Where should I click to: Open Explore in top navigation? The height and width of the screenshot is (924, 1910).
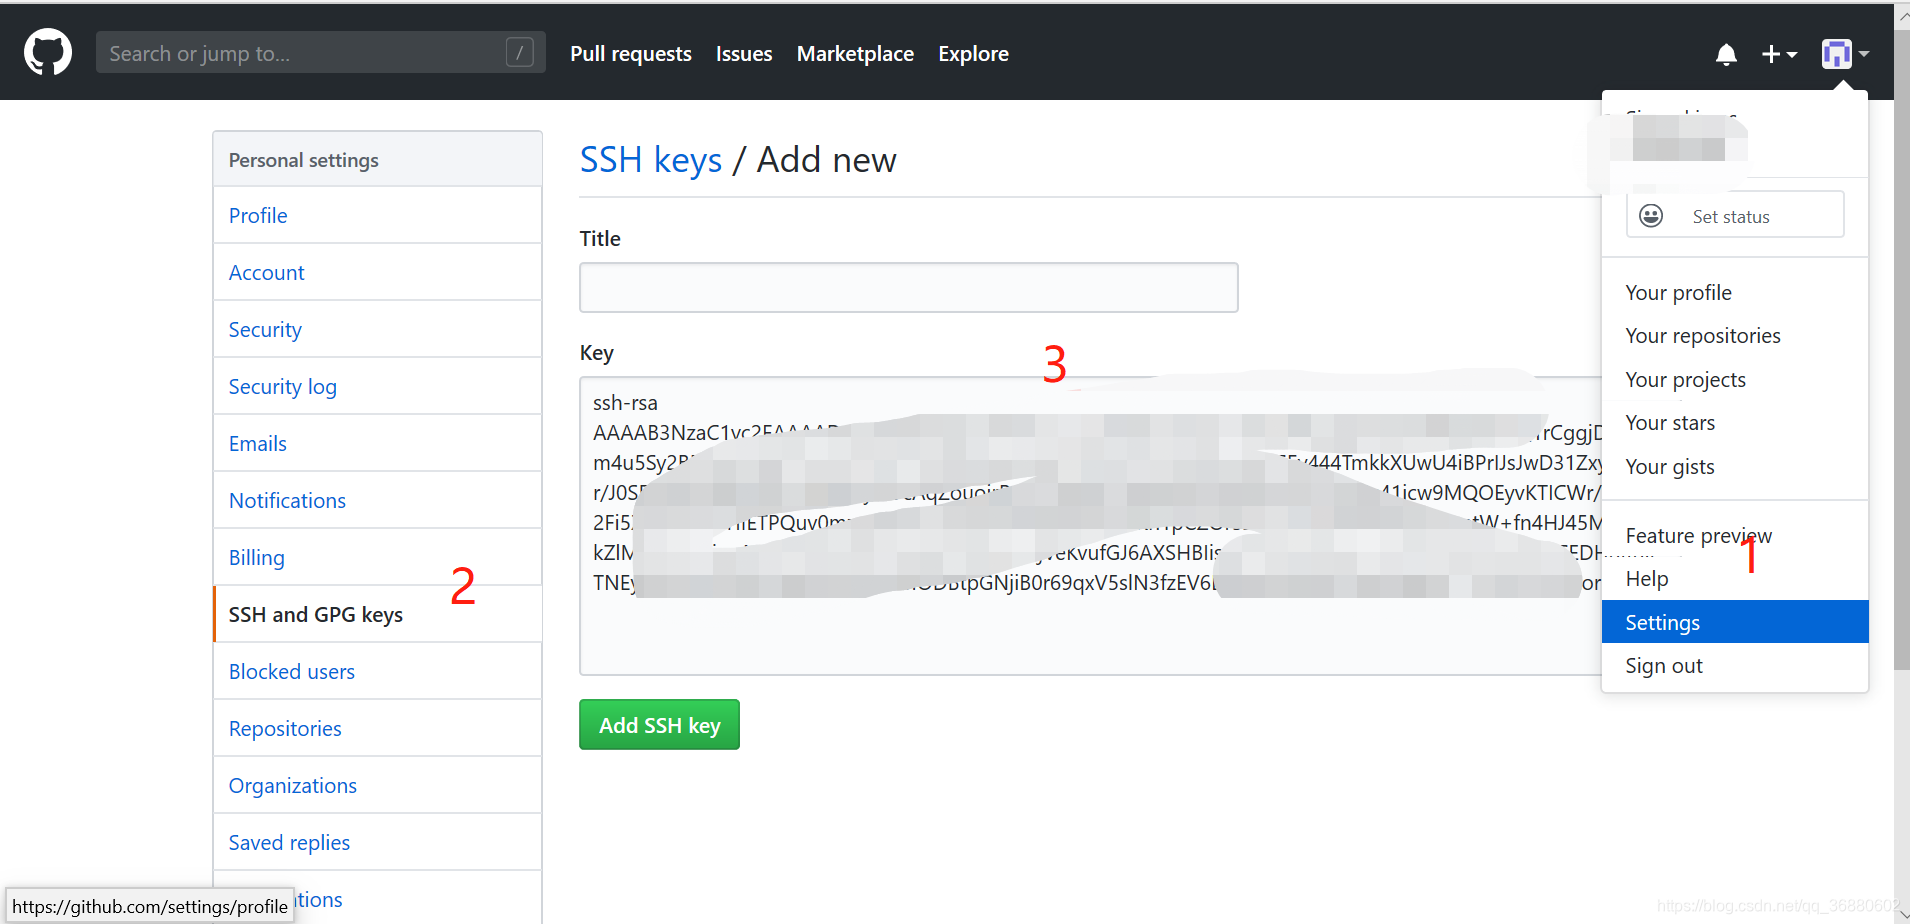click(973, 54)
